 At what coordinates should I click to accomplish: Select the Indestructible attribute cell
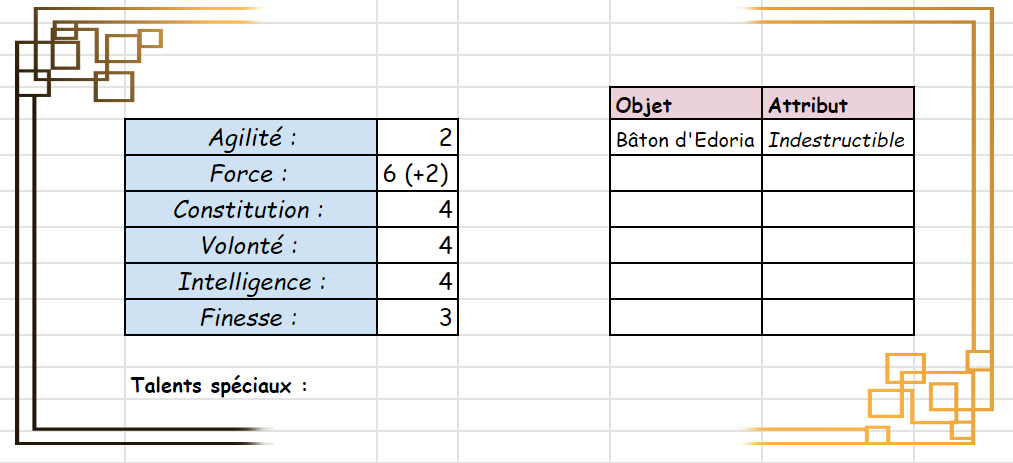(x=838, y=140)
